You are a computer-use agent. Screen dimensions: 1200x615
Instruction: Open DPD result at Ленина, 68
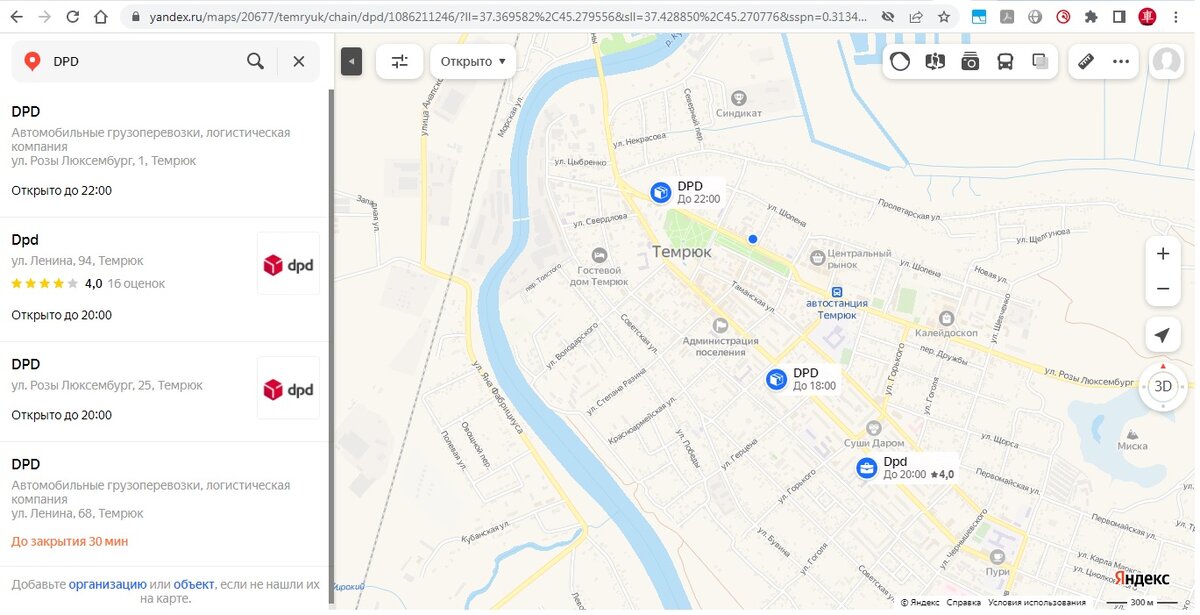tap(166, 504)
